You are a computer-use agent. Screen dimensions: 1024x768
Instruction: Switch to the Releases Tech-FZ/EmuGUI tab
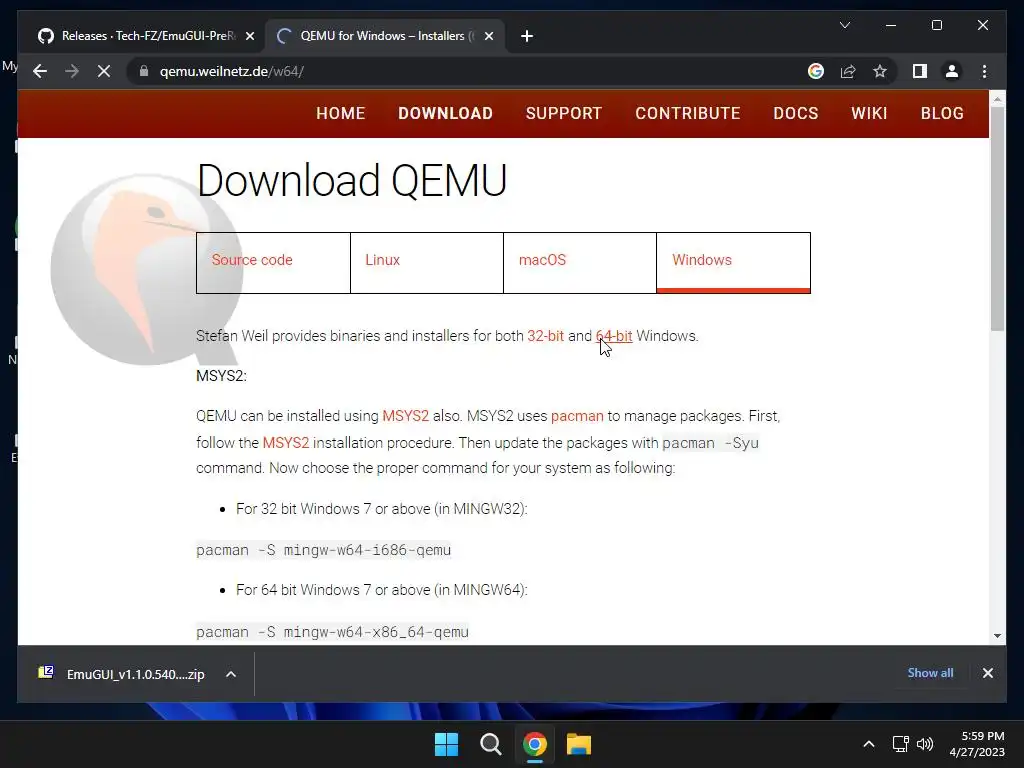(x=146, y=36)
